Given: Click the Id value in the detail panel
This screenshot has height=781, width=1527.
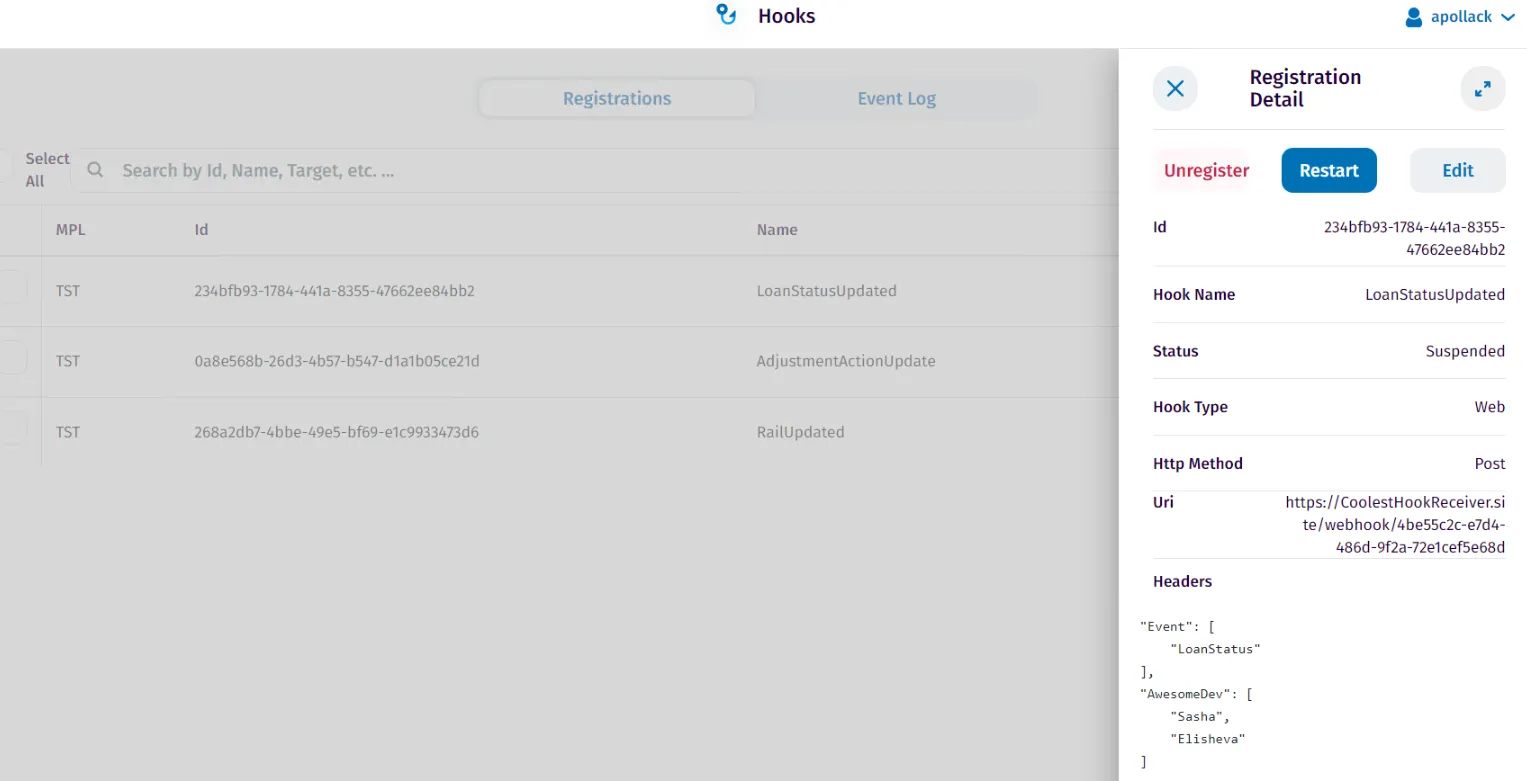Looking at the screenshot, I should pos(1414,238).
